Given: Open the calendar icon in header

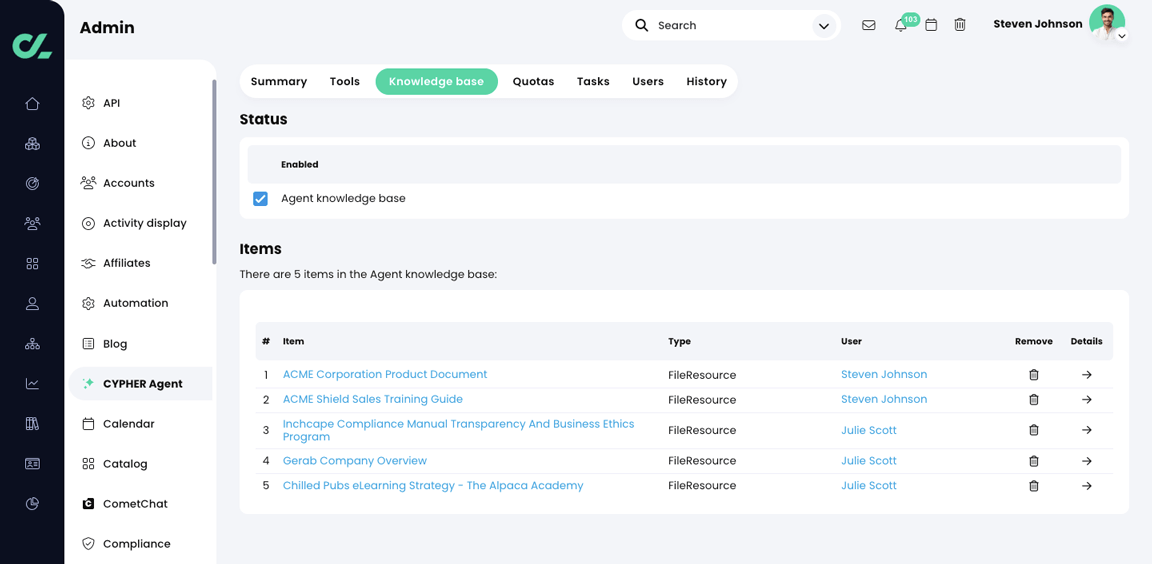Looking at the screenshot, I should [931, 25].
